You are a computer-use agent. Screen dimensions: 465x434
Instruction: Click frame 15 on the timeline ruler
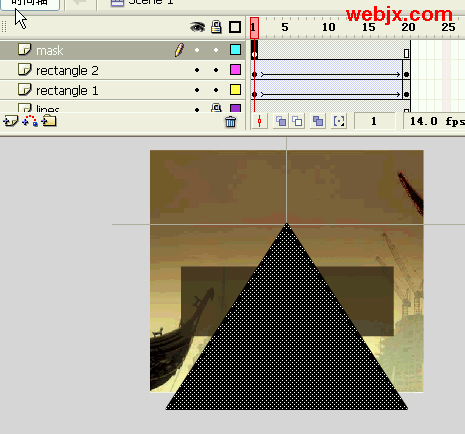coord(368,27)
